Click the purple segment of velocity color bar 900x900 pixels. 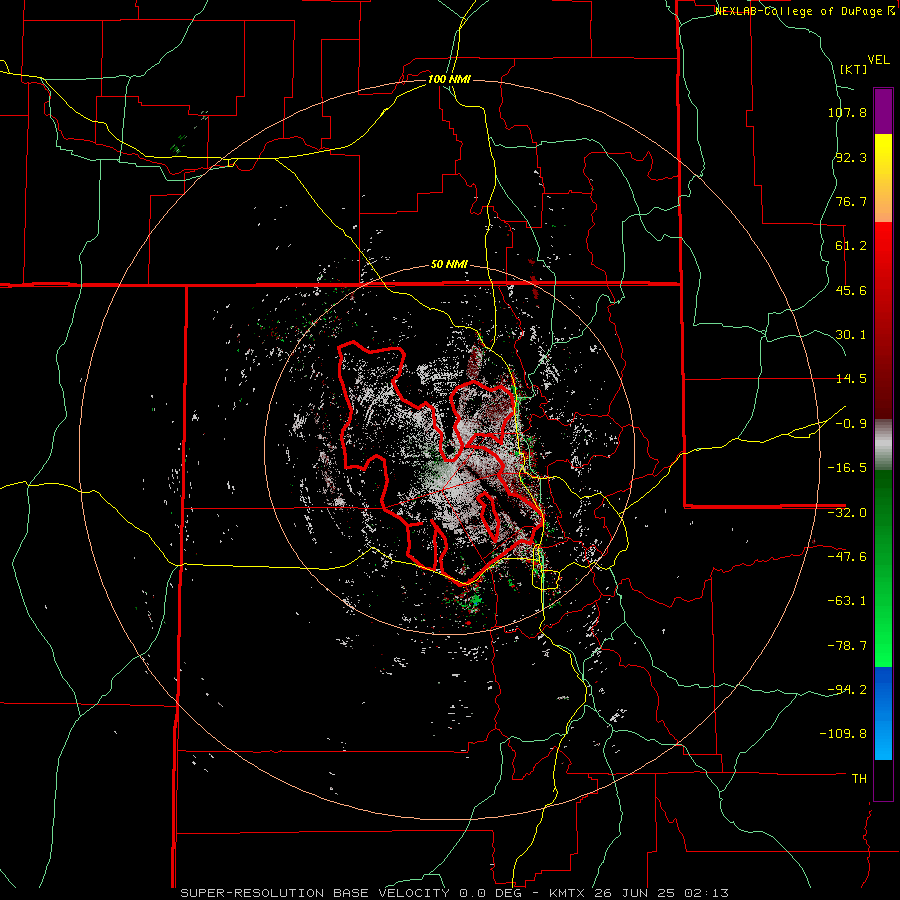(x=883, y=111)
